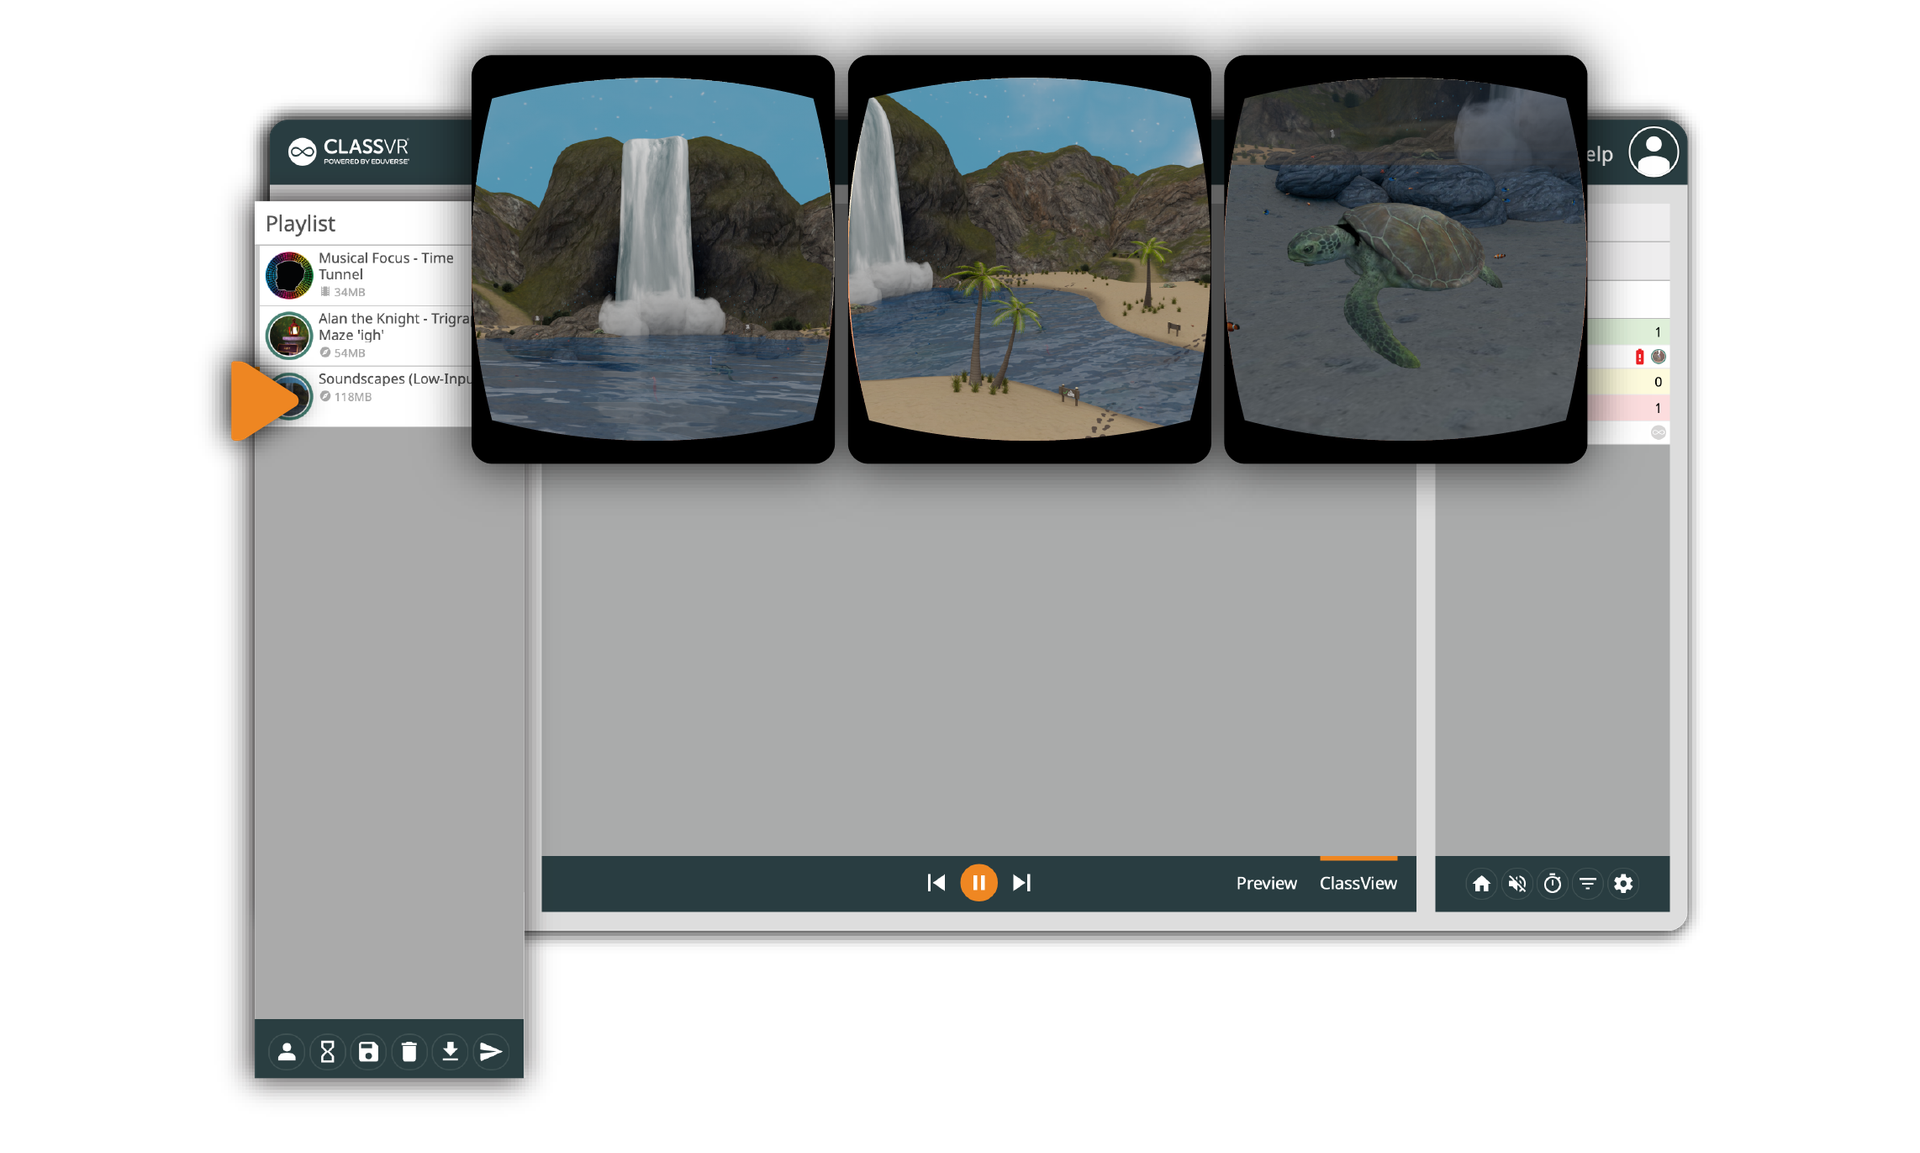Select the ClassView tab

(1358, 882)
